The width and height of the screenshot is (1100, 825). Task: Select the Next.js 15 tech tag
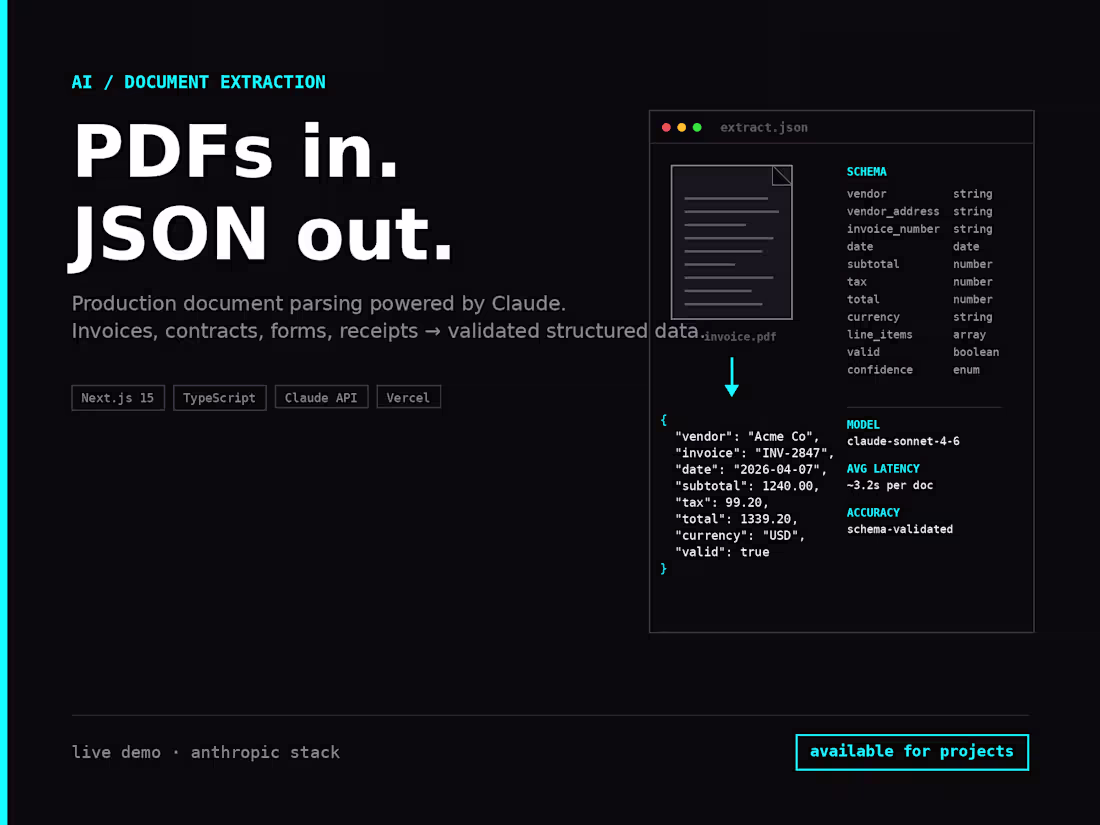click(x=117, y=397)
